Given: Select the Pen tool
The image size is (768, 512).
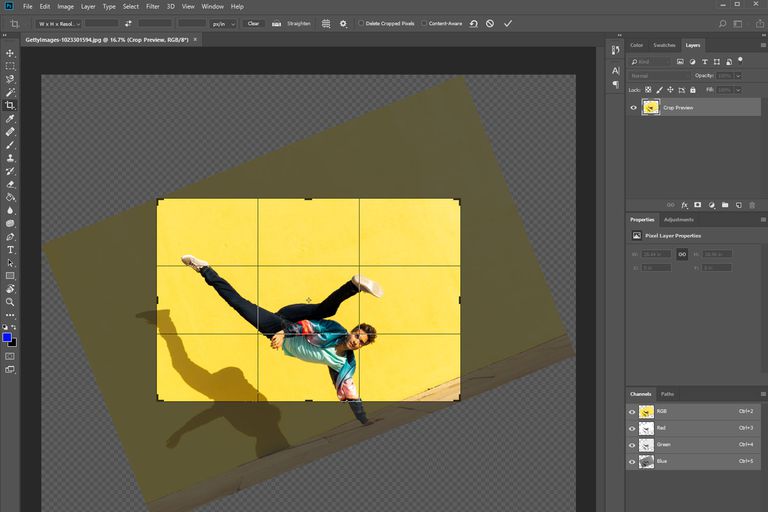Looking at the screenshot, I should pos(10,237).
